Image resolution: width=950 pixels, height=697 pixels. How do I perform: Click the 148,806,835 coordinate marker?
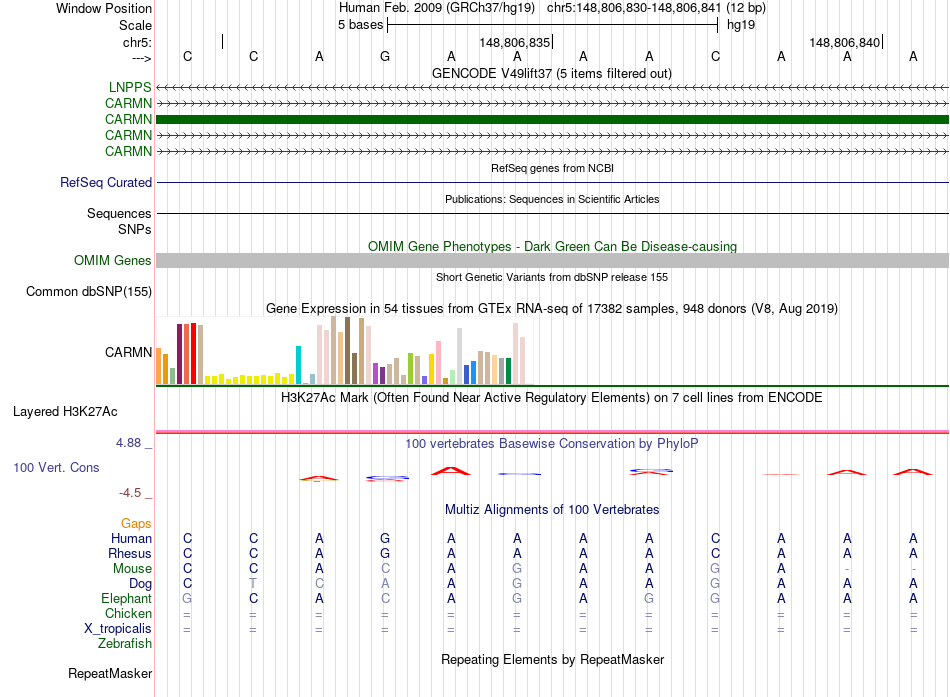[516, 42]
